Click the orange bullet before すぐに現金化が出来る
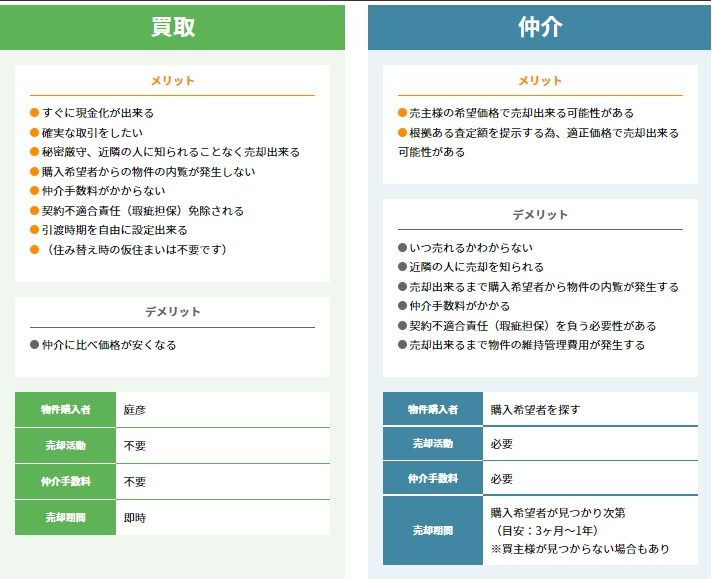Viewport: 712px width, 579px height. click(x=35, y=113)
